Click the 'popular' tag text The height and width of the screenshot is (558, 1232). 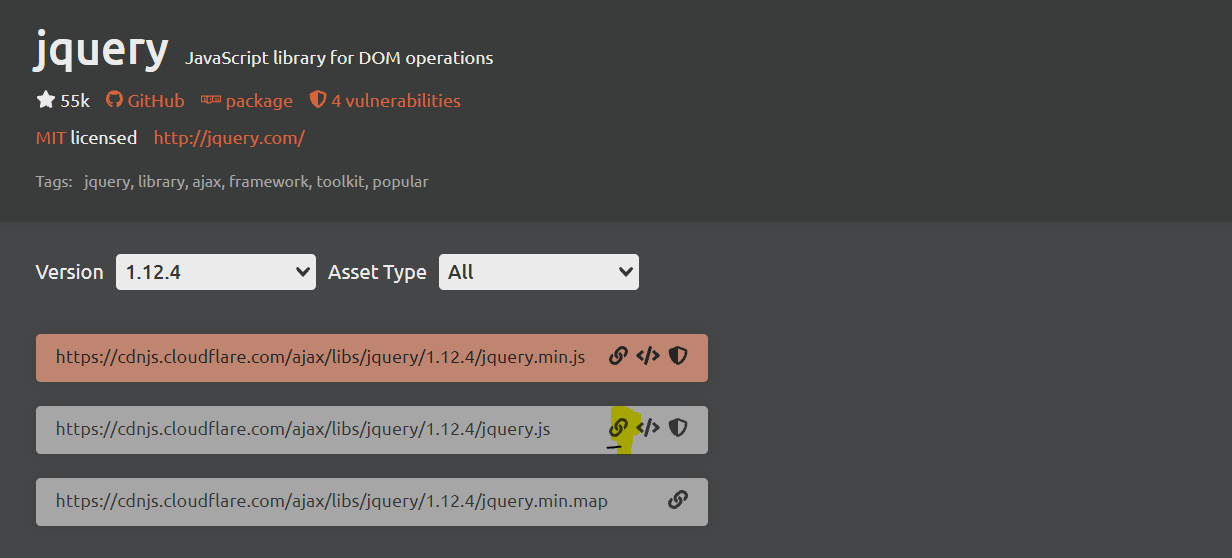point(400,182)
